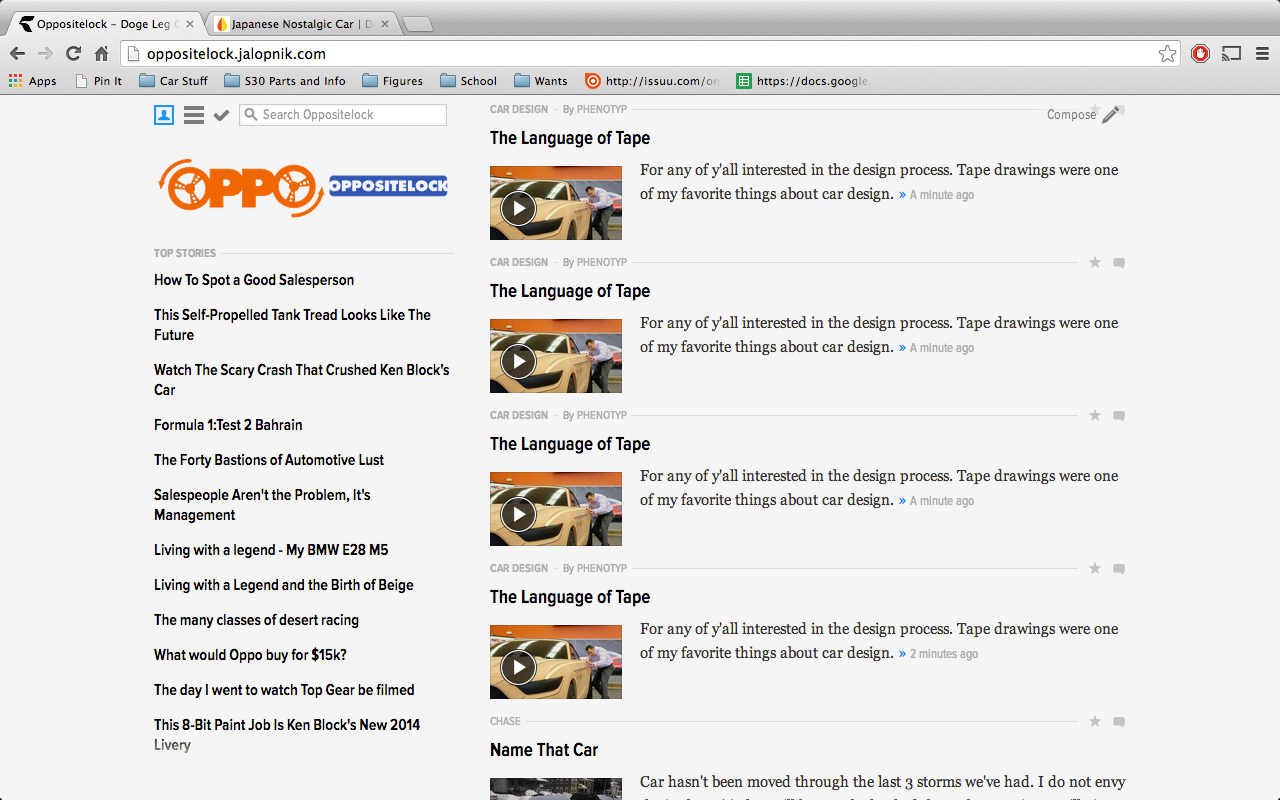
Task: Open the three-line list view icon
Action: [194, 115]
